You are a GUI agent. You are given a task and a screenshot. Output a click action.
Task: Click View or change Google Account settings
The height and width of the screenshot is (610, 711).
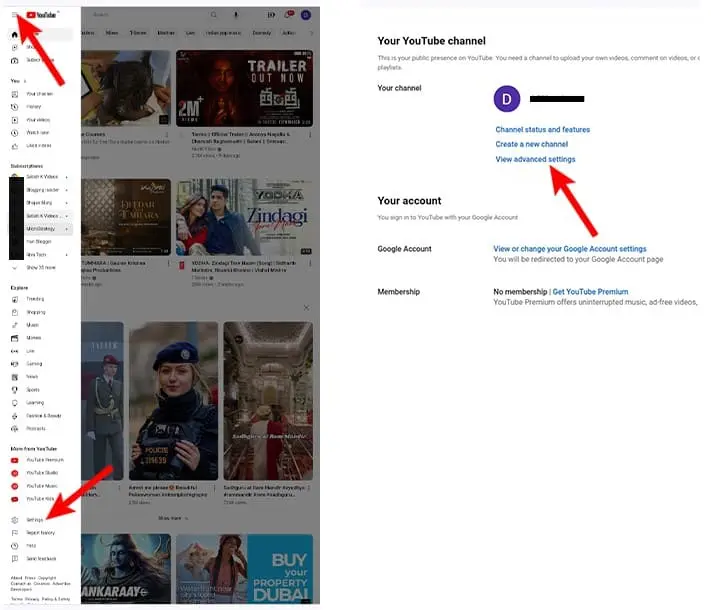tap(570, 249)
